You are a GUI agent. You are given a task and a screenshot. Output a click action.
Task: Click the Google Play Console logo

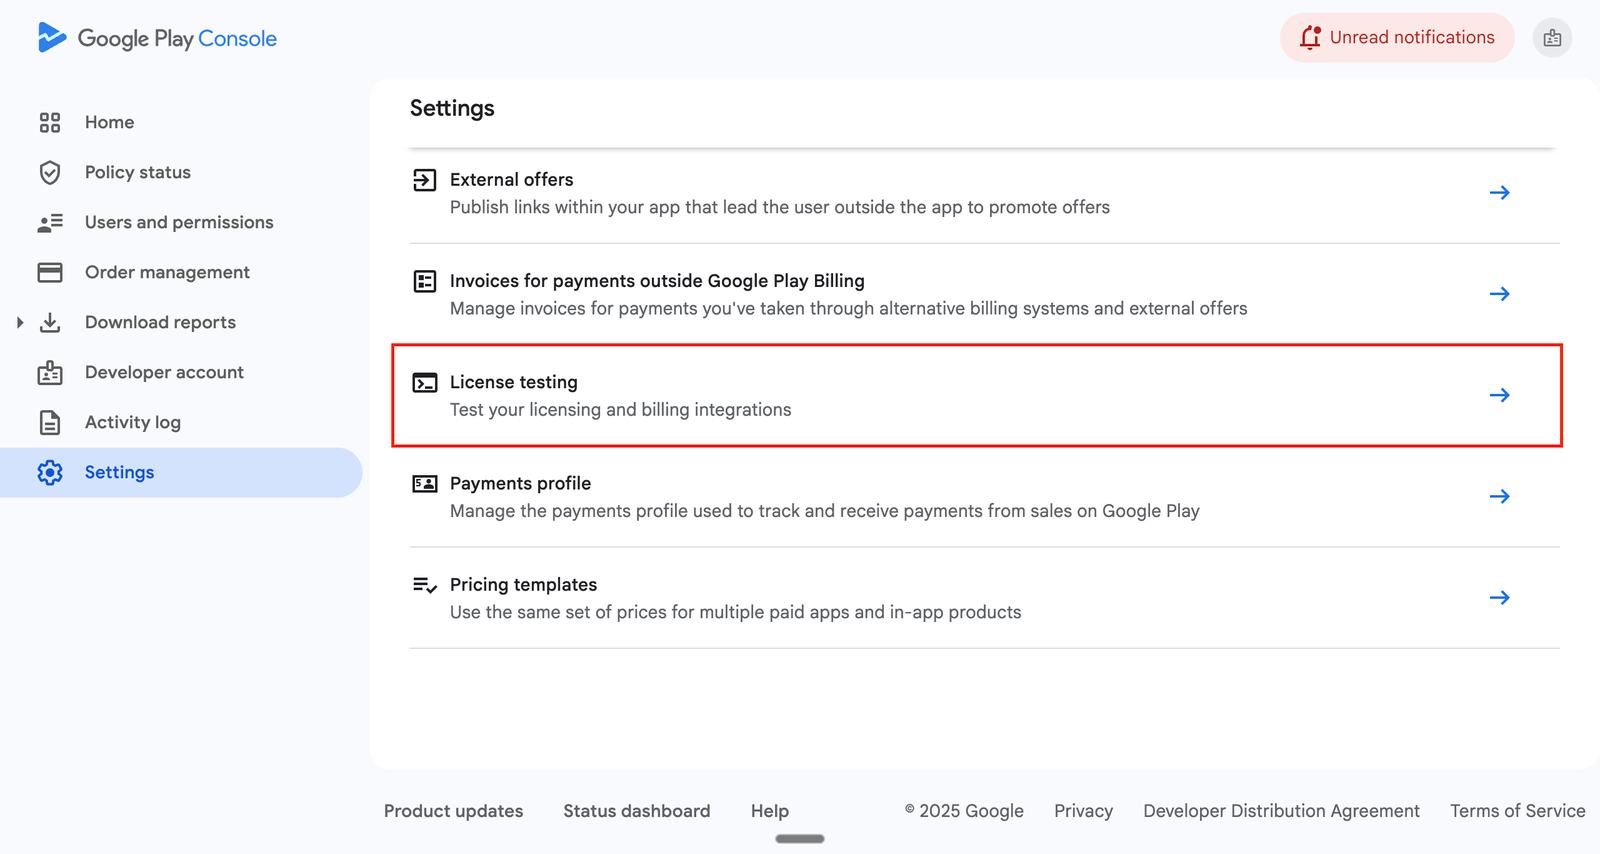(x=157, y=38)
